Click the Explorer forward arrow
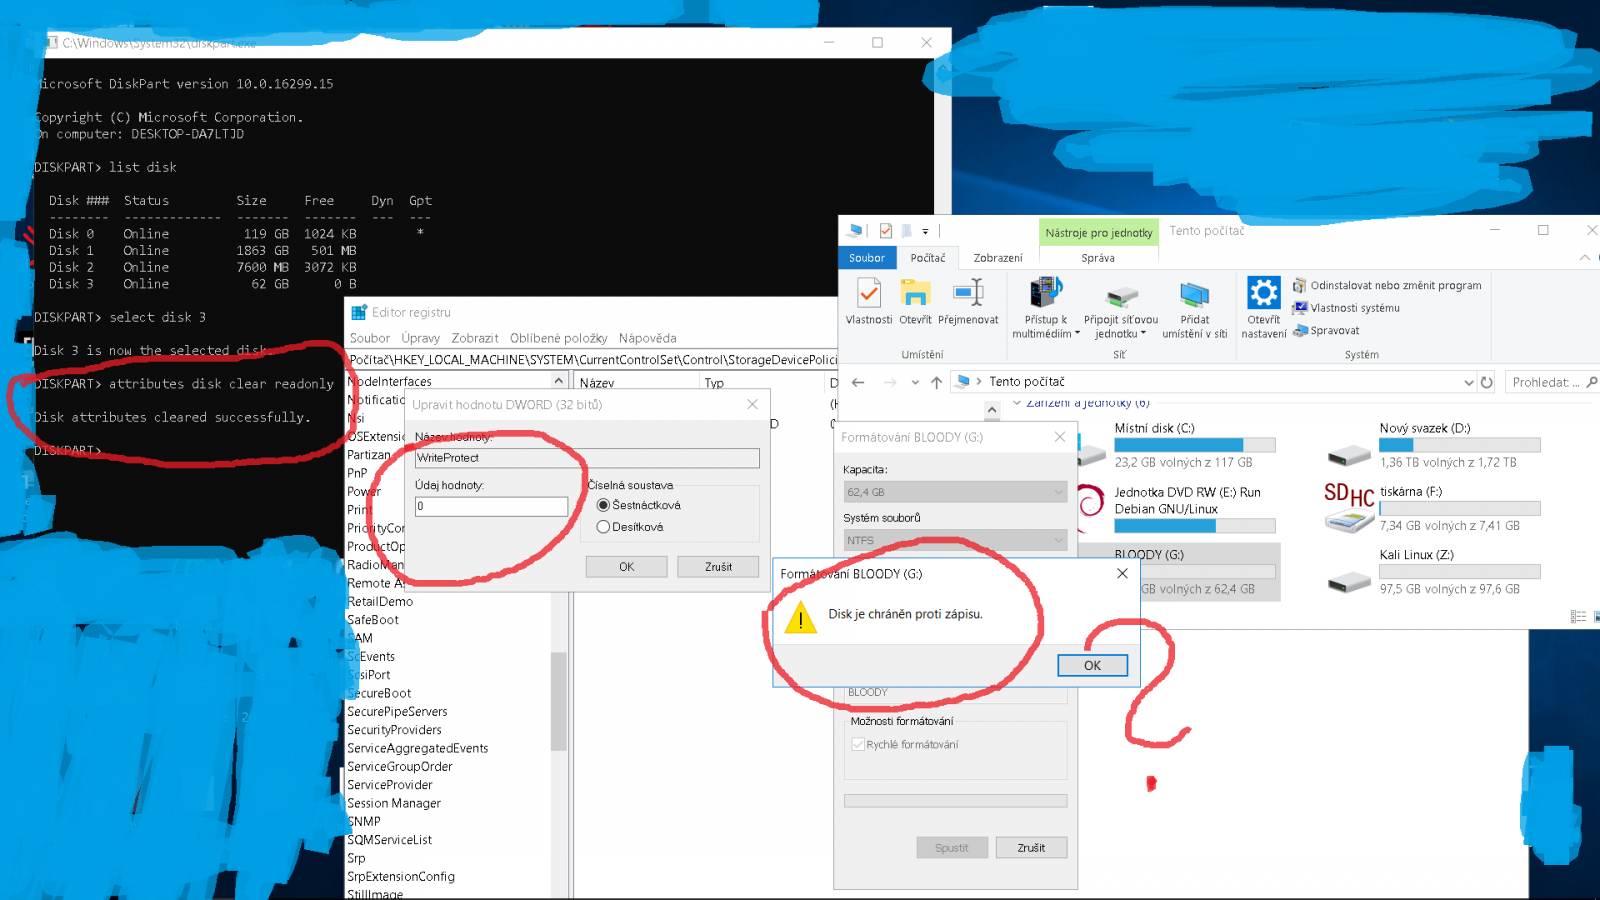 click(889, 382)
